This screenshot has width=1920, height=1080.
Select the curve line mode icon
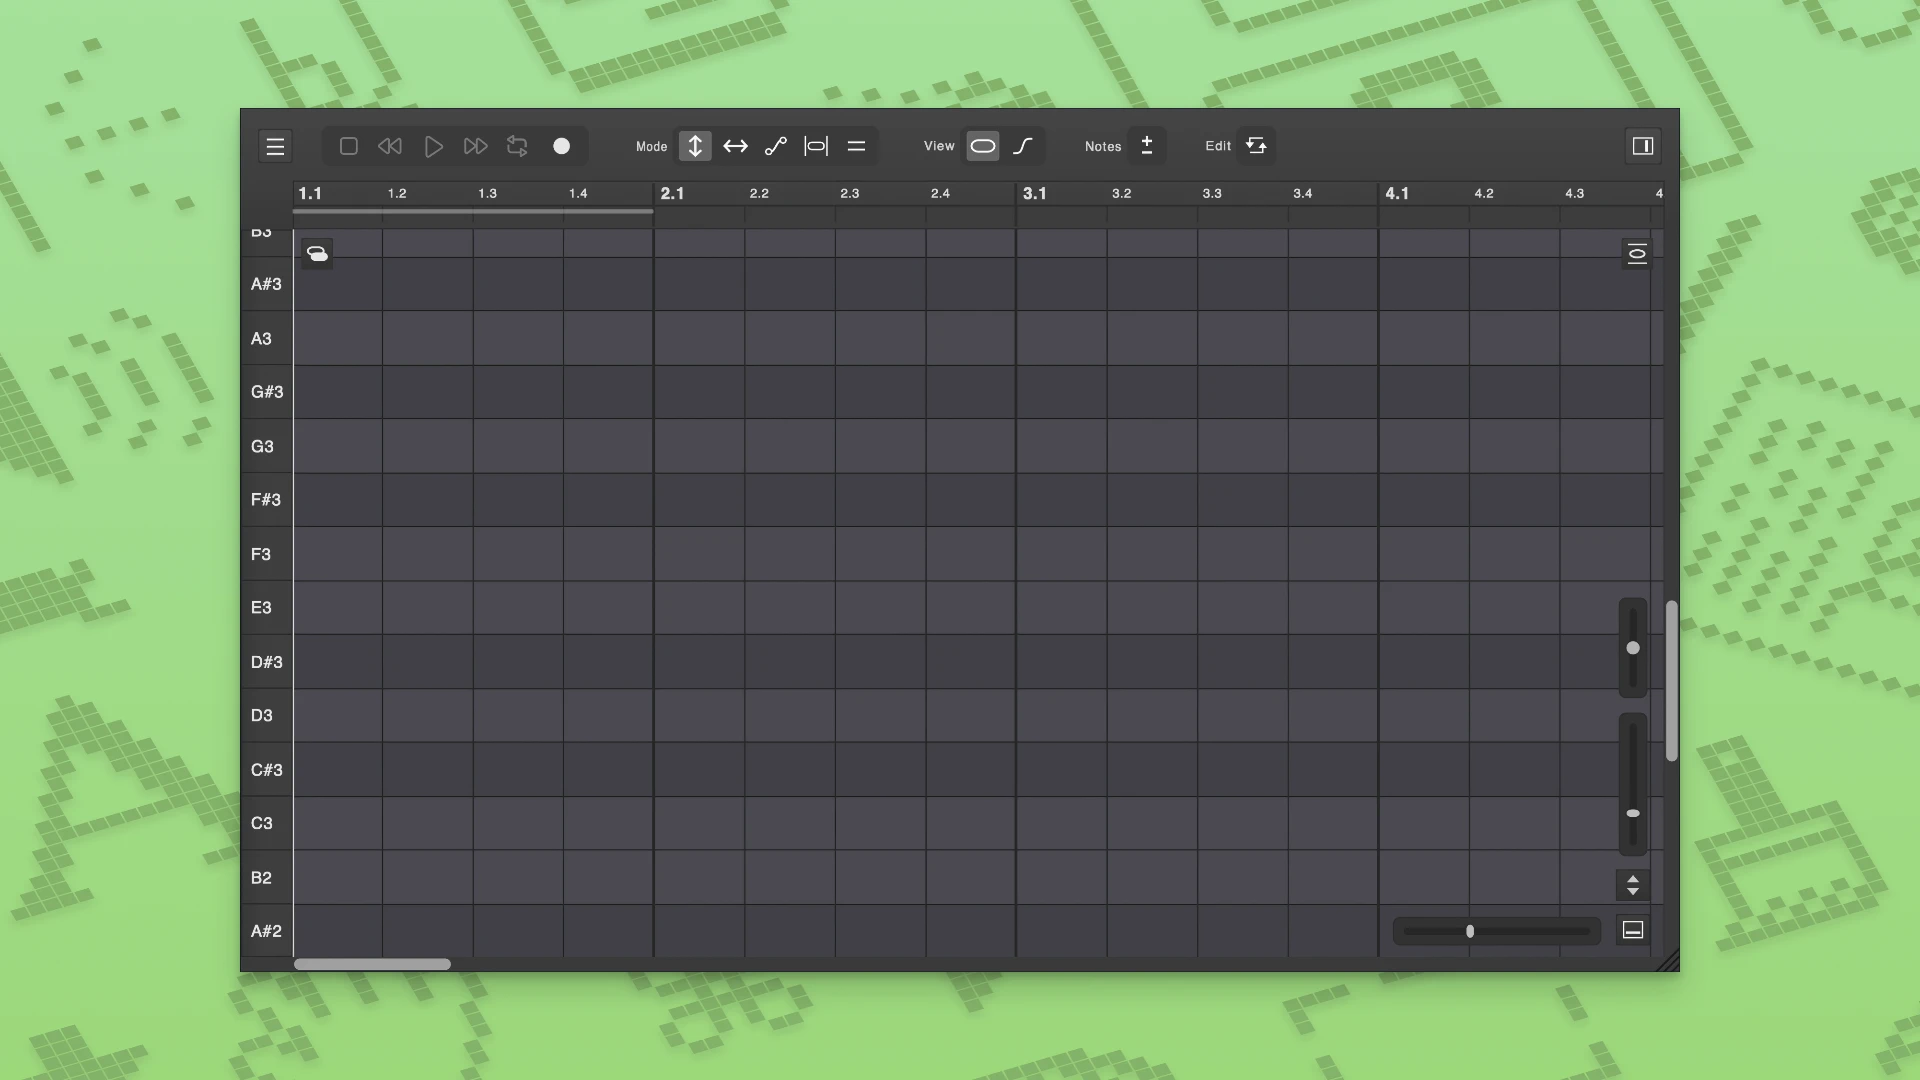[x=776, y=146]
